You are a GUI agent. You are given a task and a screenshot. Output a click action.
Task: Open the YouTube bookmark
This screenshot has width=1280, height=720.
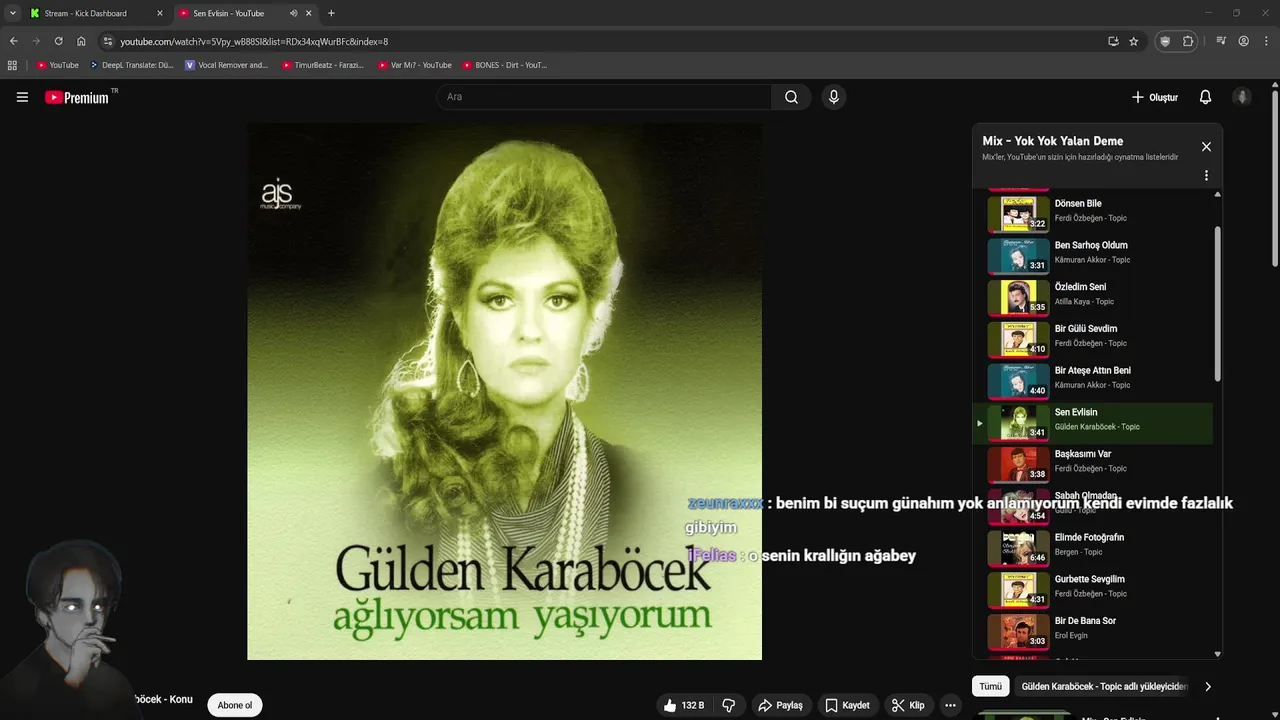pyautogui.click(x=57, y=65)
